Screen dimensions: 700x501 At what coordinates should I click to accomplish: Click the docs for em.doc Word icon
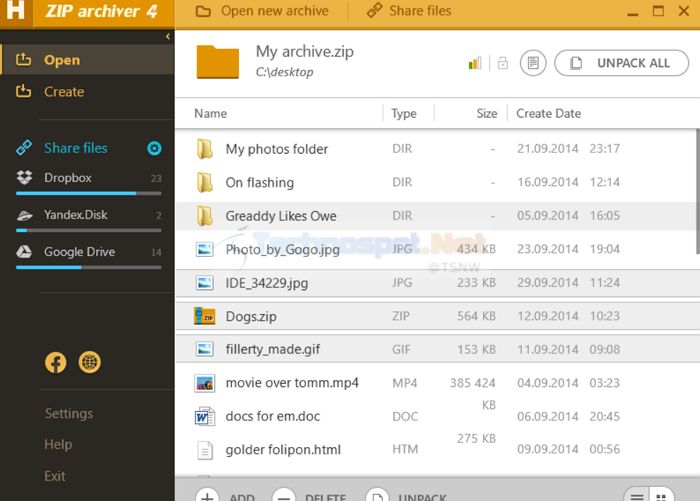[205, 417]
